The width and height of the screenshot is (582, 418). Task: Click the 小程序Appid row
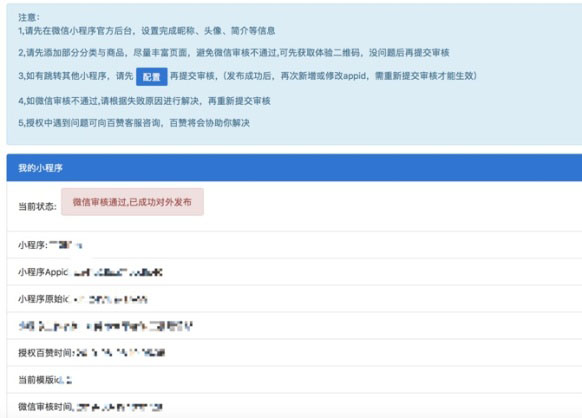point(294,272)
